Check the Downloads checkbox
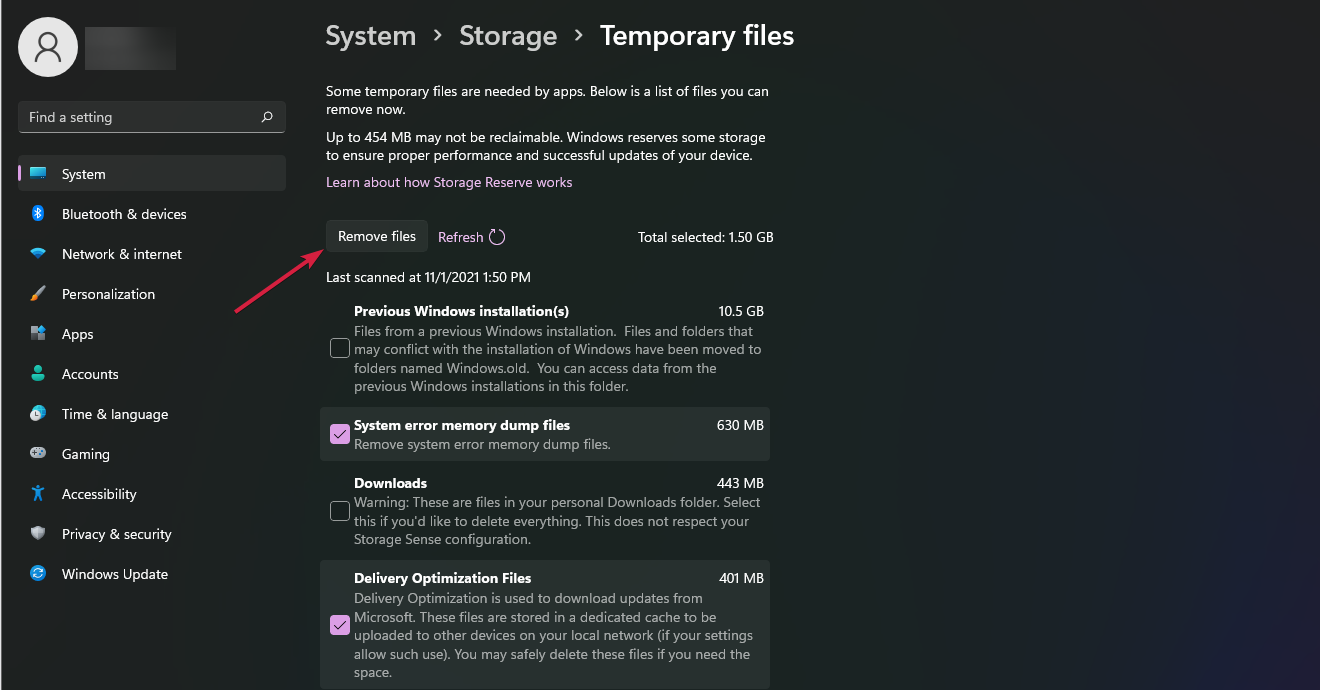Screen dimensions: 1320x690 coord(340,511)
